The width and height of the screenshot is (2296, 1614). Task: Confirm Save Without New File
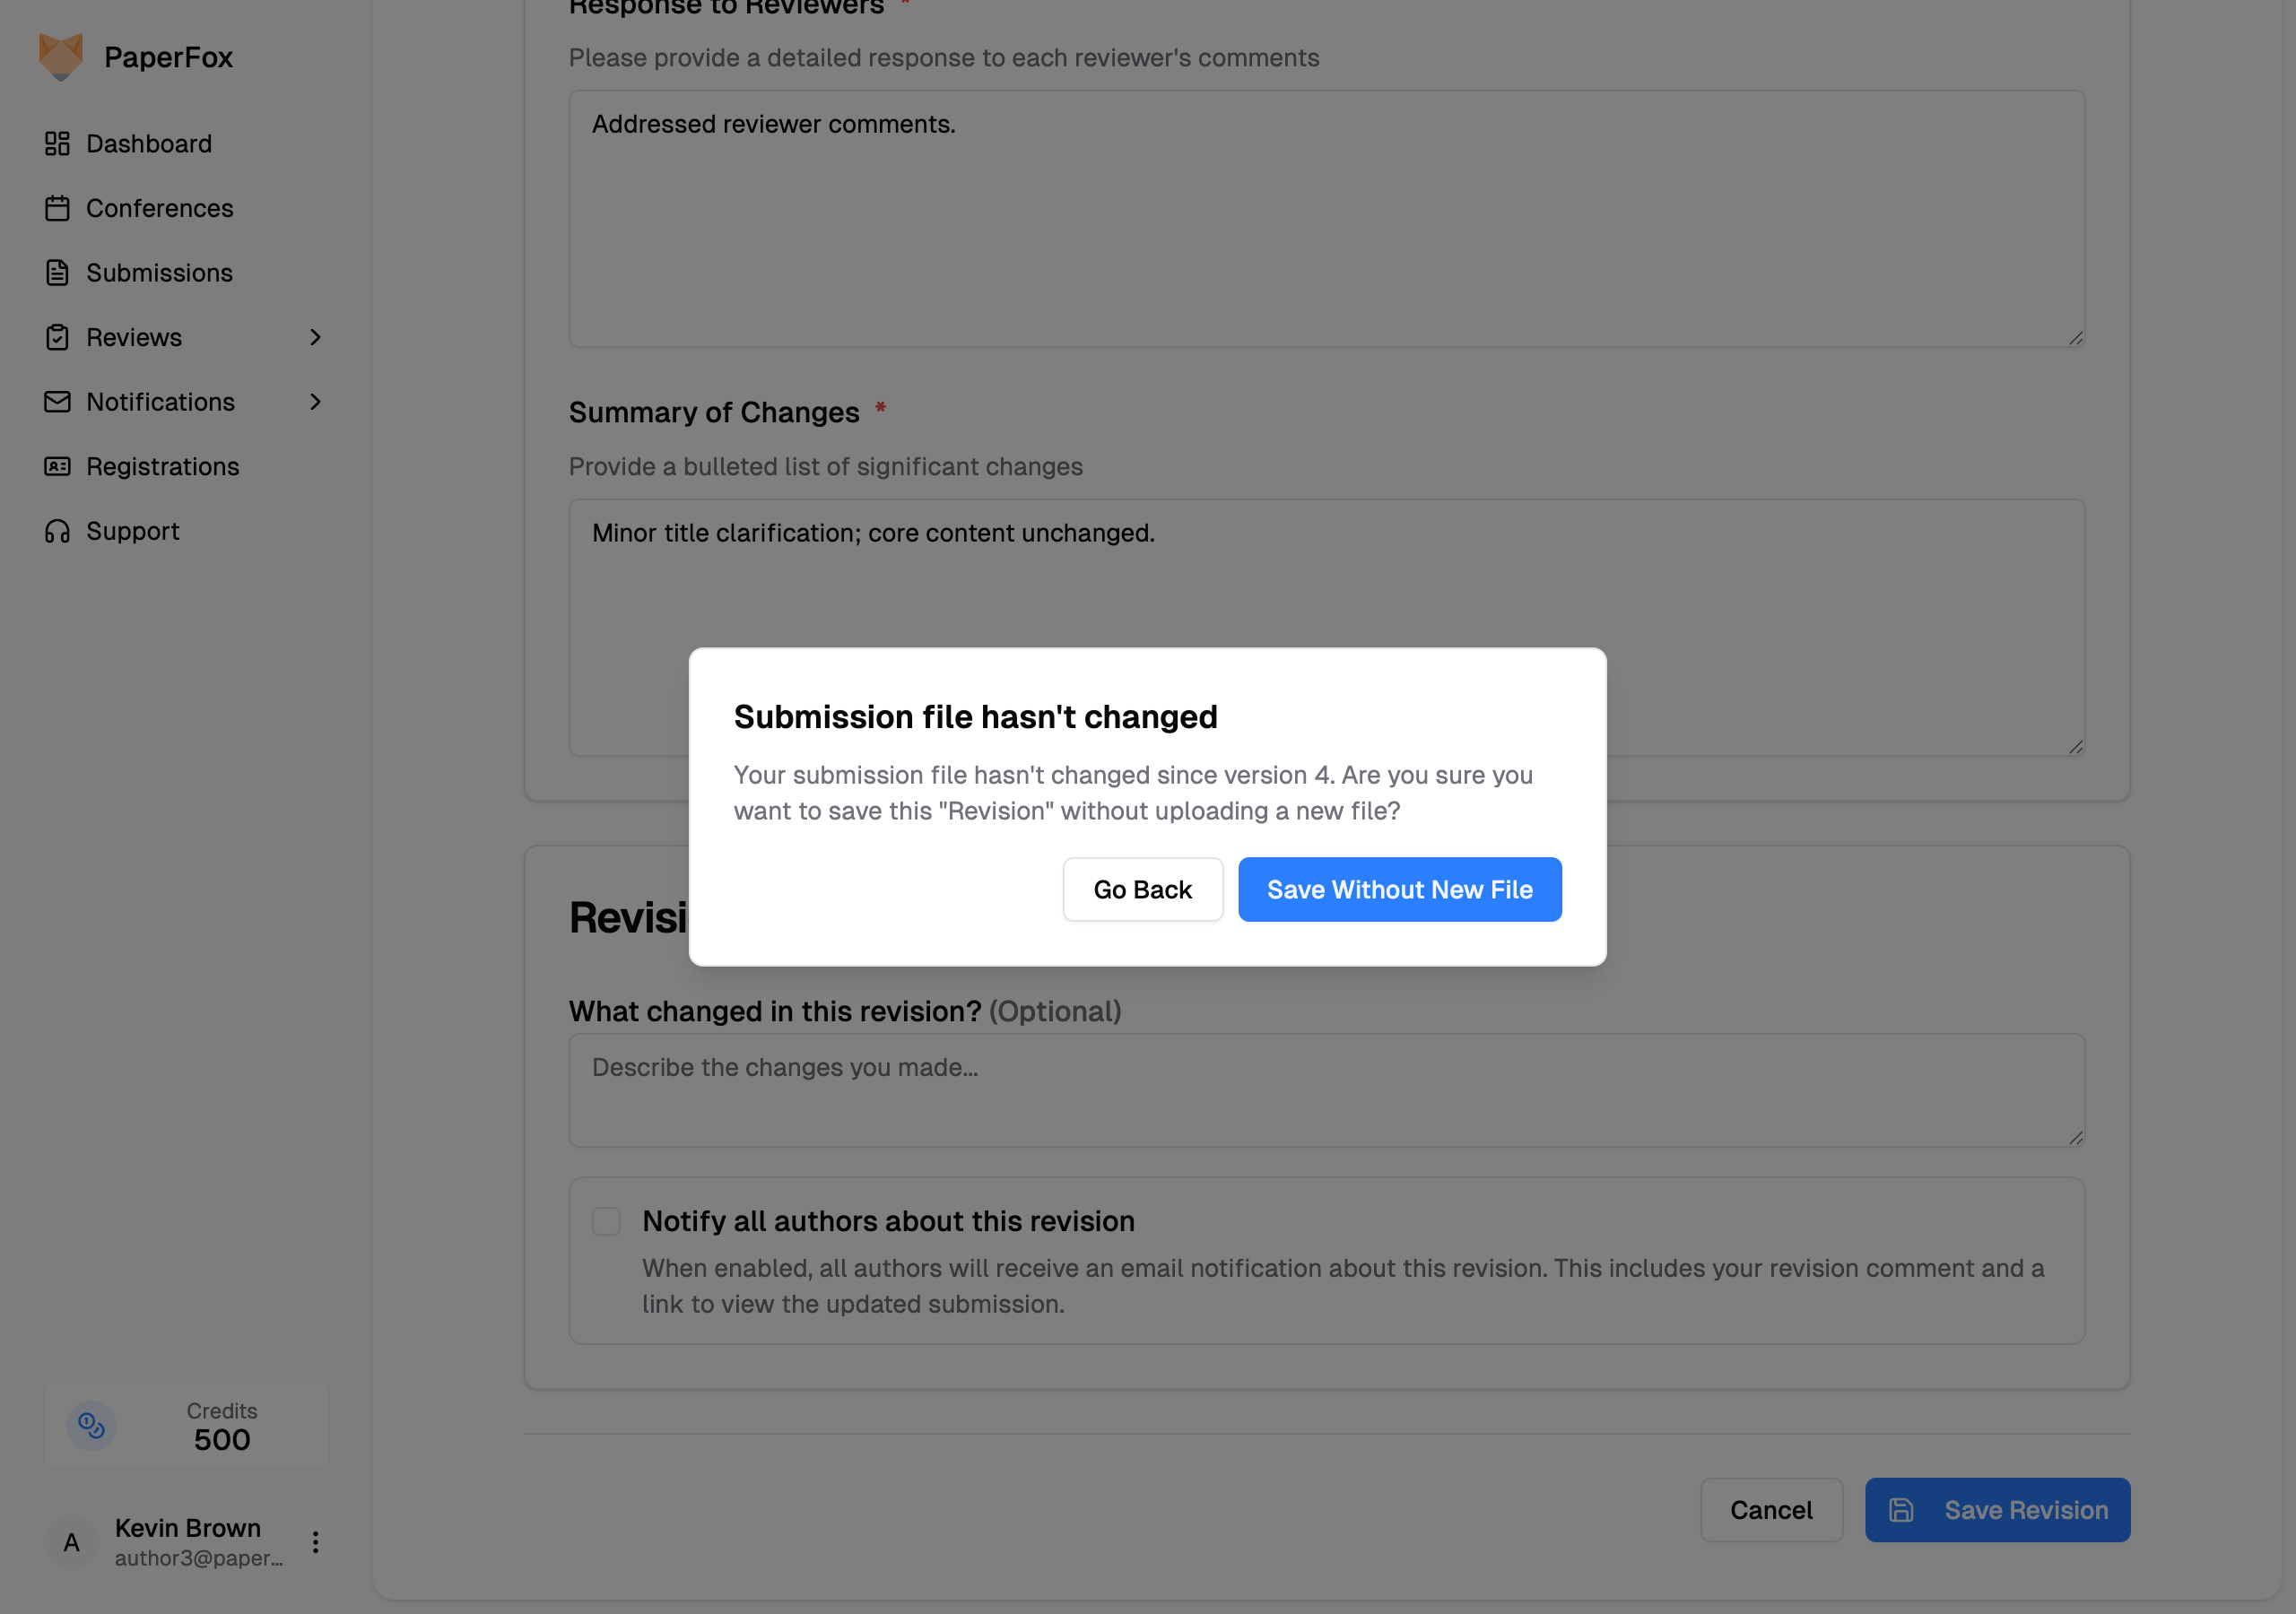click(x=1399, y=889)
